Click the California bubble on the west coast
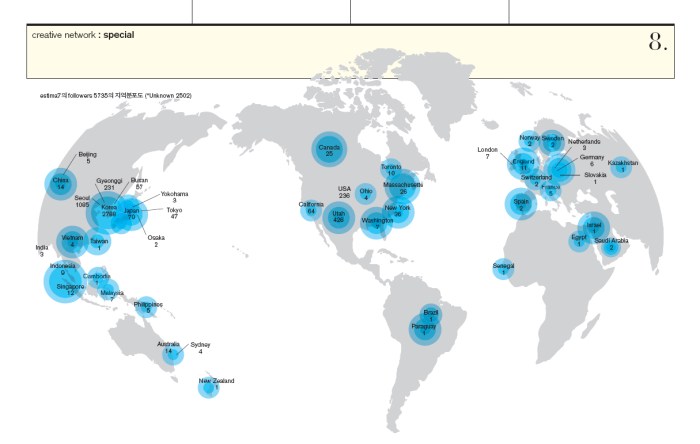 (312, 207)
